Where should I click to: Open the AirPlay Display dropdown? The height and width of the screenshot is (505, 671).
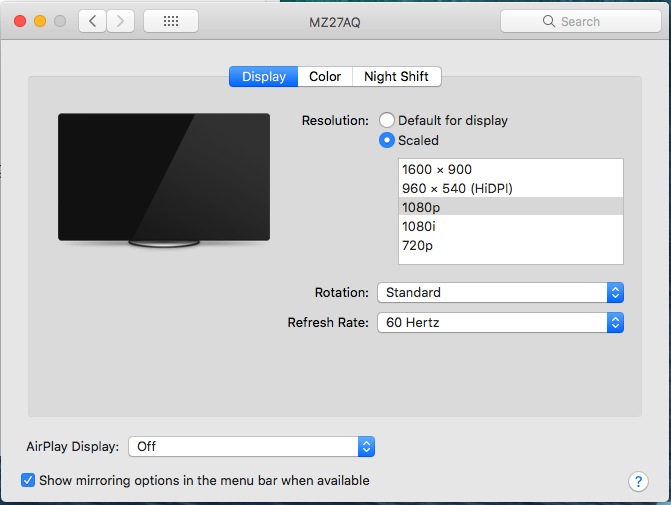click(x=252, y=447)
